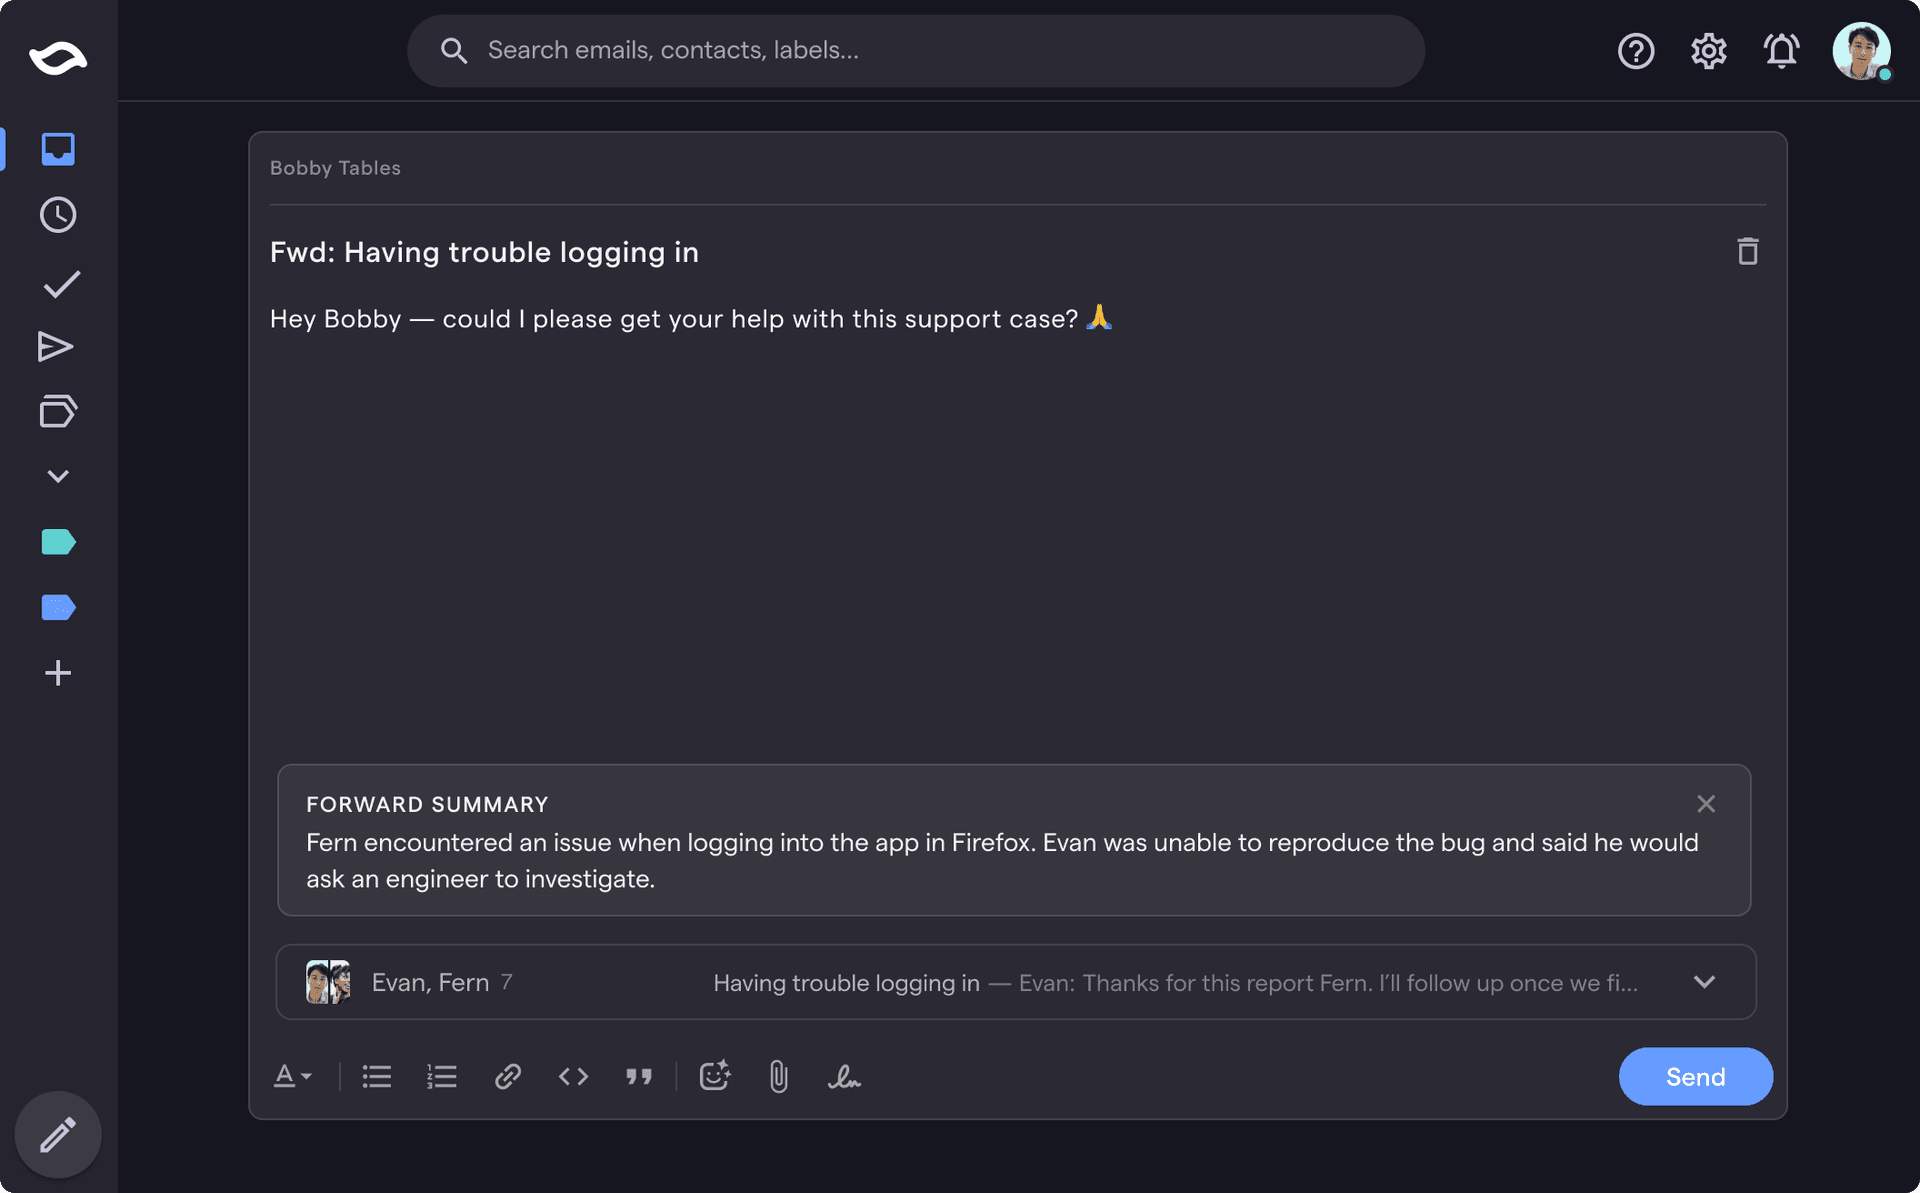Add your signature to the email

(x=845, y=1077)
